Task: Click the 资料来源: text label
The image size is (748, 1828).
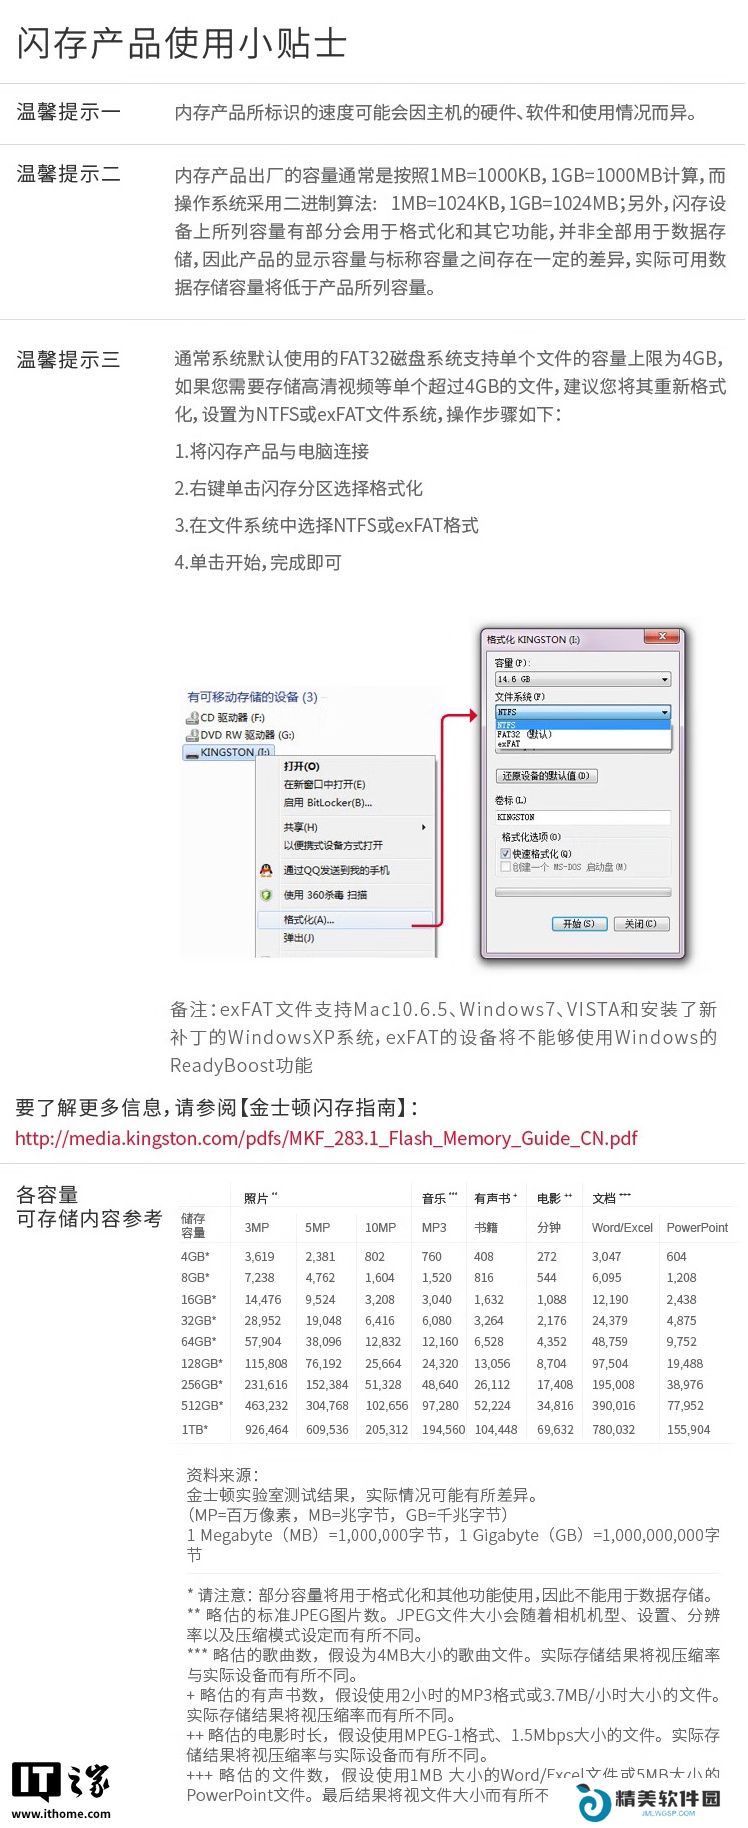Action: pyautogui.click(x=223, y=1474)
